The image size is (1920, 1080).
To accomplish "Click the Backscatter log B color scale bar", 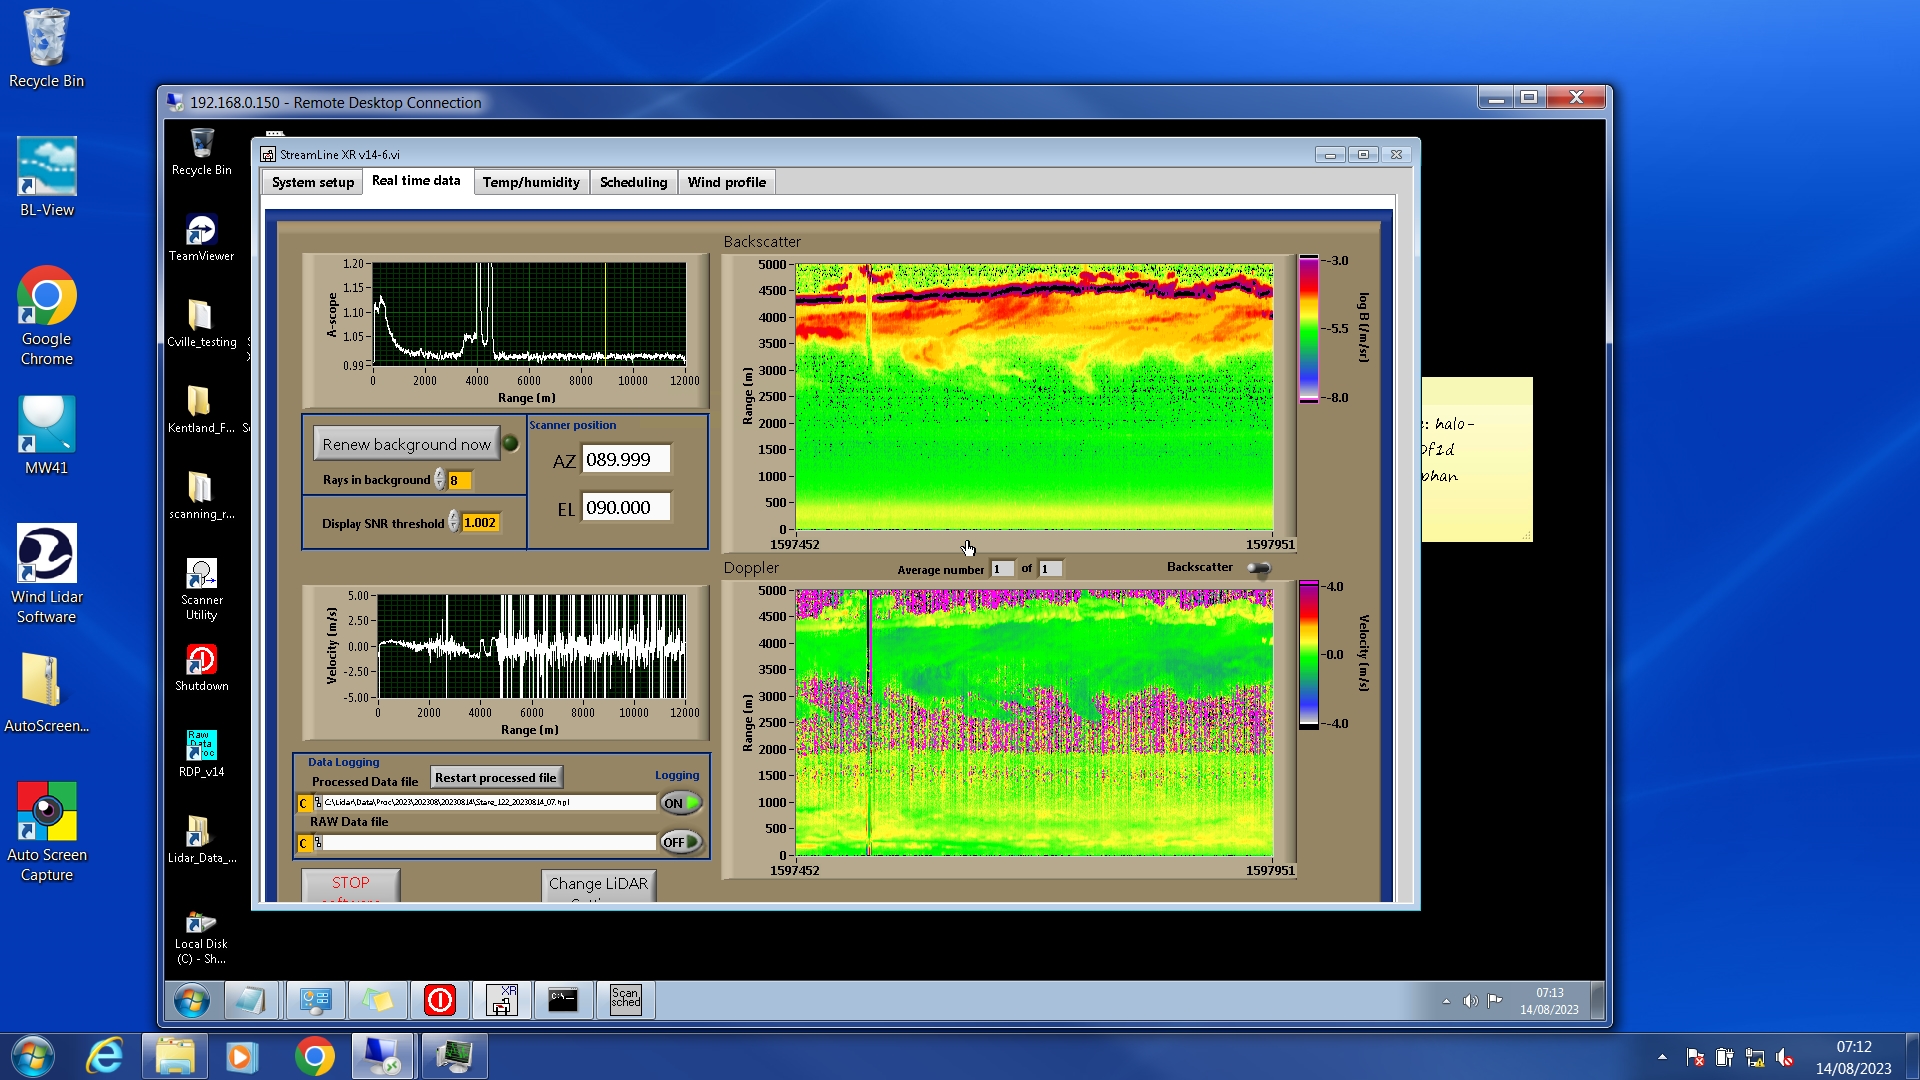I will (x=1308, y=328).
